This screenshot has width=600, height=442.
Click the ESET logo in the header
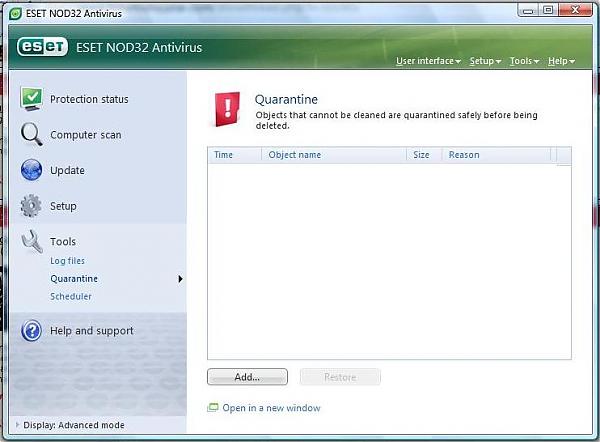(x=42, y=47)
